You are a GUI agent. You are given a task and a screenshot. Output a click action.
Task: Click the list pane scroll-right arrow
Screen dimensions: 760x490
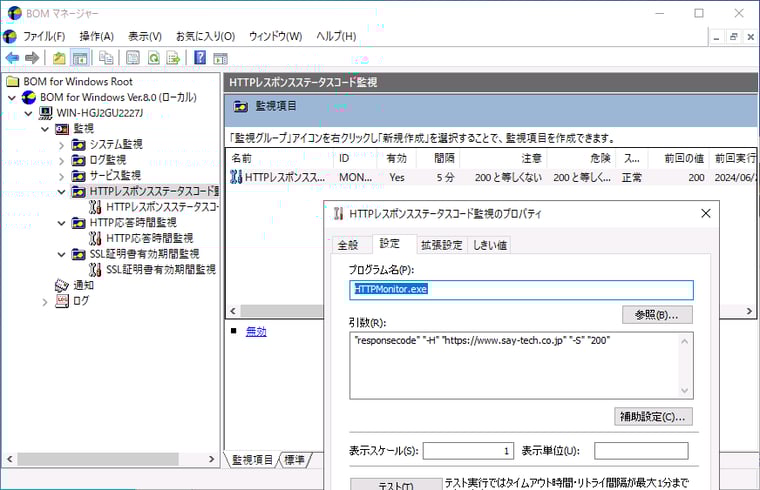(749, 311)
